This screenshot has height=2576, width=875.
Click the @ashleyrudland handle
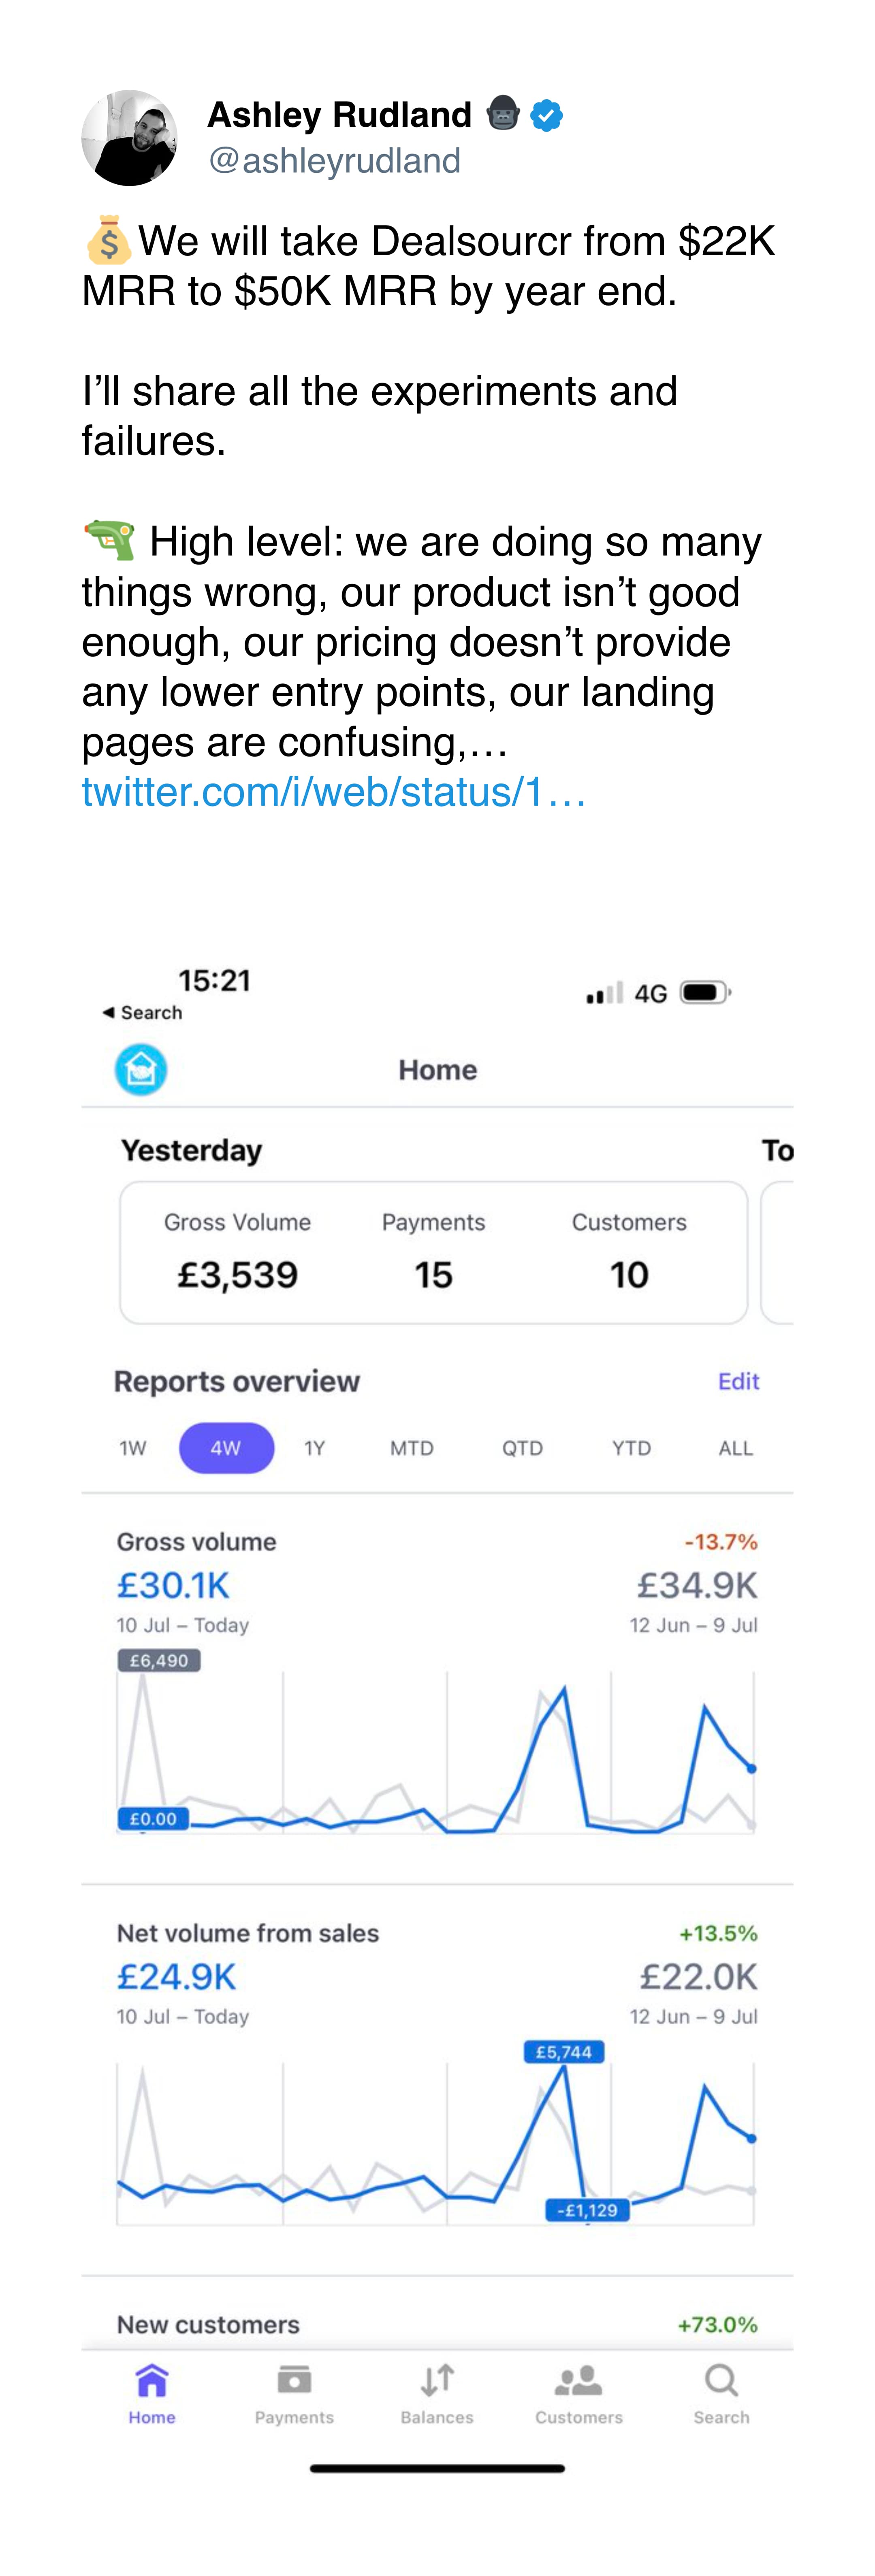[x=334, y=160]
